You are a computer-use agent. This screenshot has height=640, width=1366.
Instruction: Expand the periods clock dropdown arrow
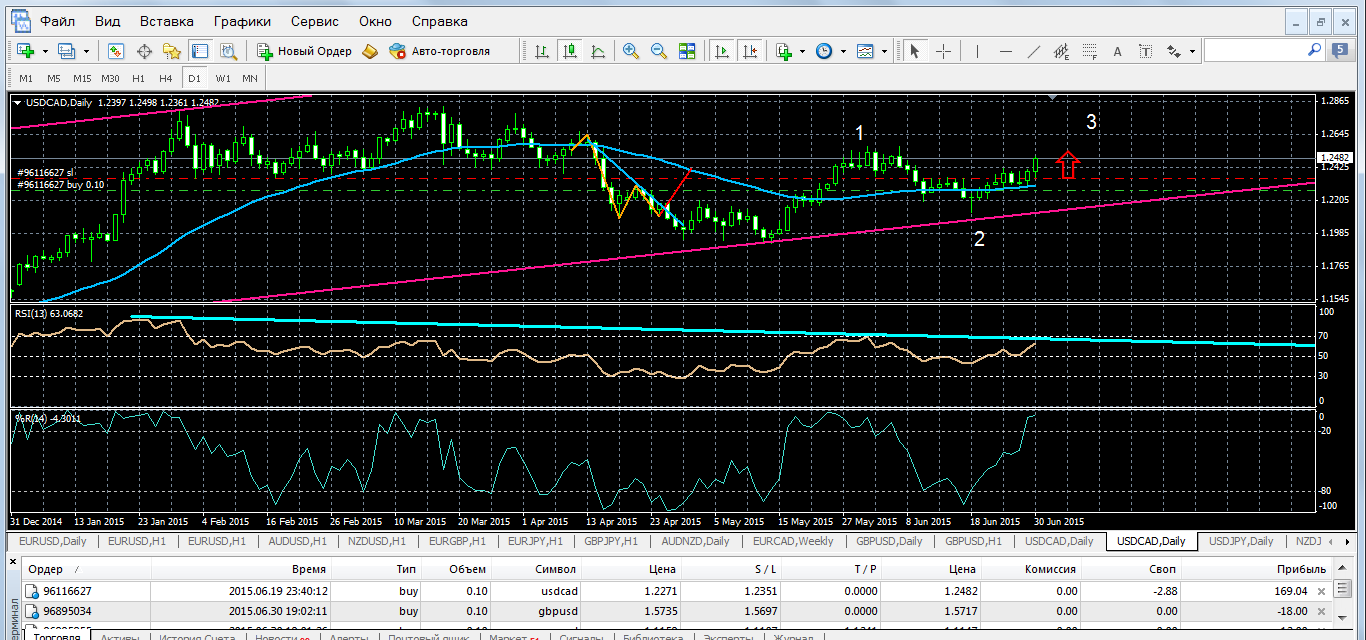pos(843,51)
